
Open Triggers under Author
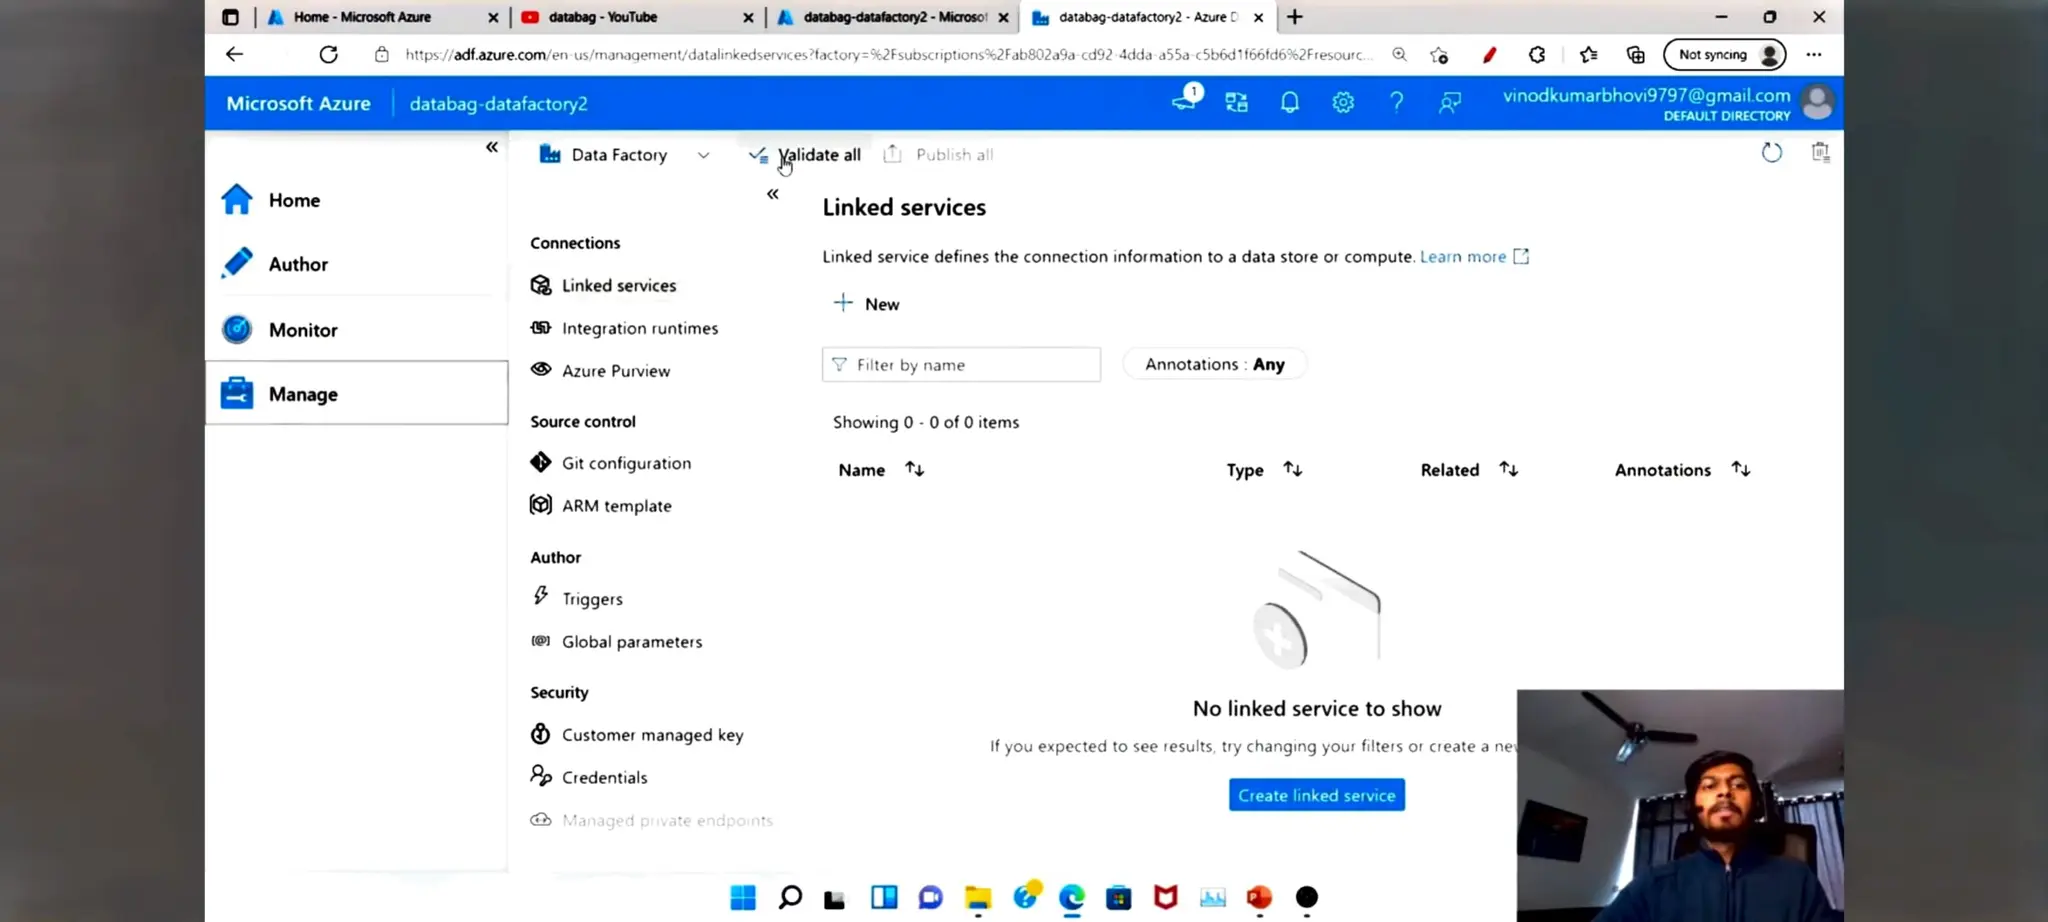(577, 599)
